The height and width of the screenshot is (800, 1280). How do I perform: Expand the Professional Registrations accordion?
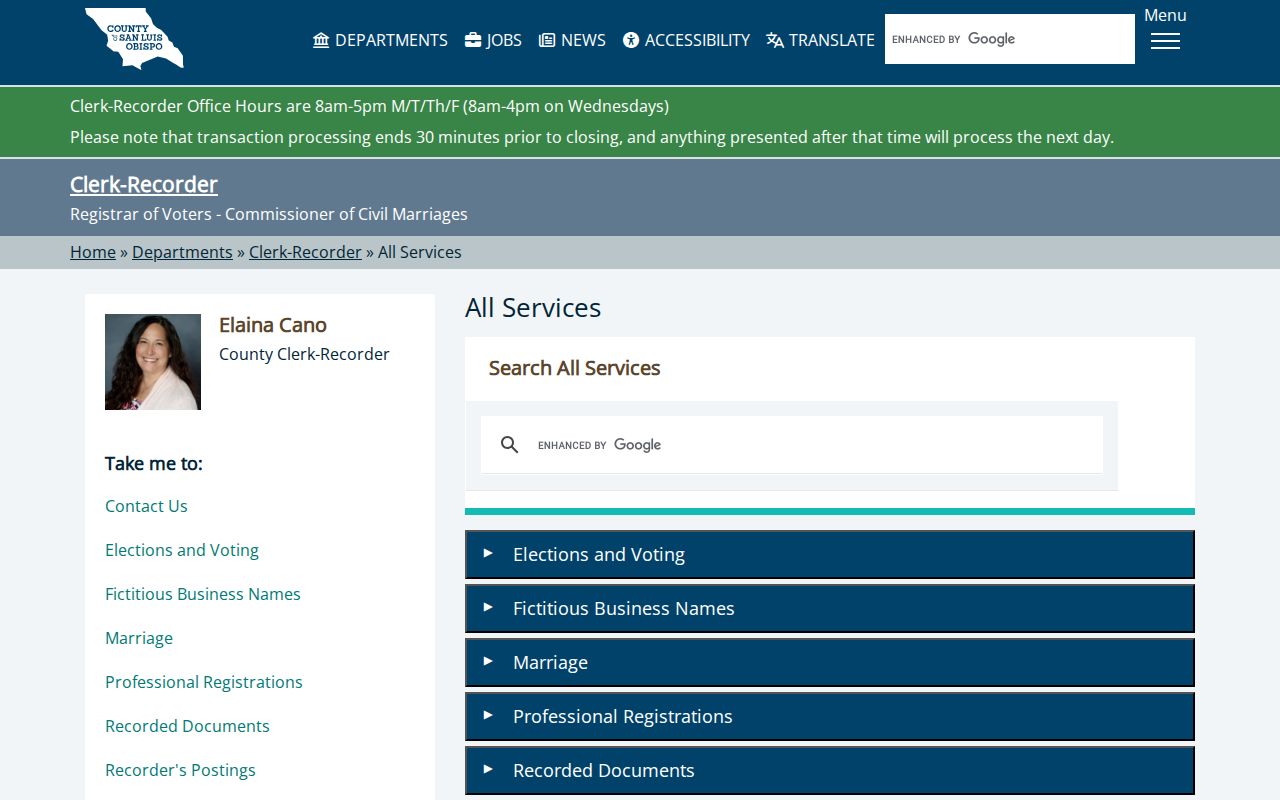830,716
